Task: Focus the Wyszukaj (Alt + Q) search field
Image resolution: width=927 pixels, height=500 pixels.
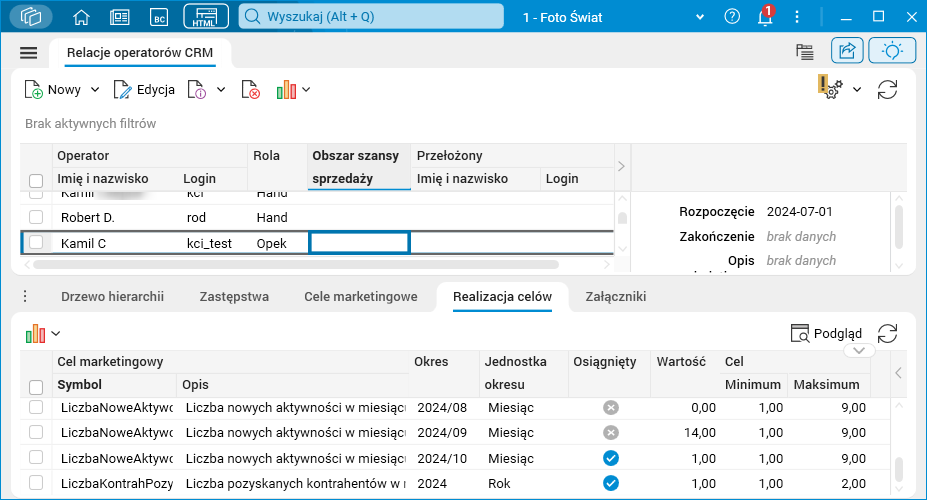Action: pyautogui.click(x=371, y=17)
